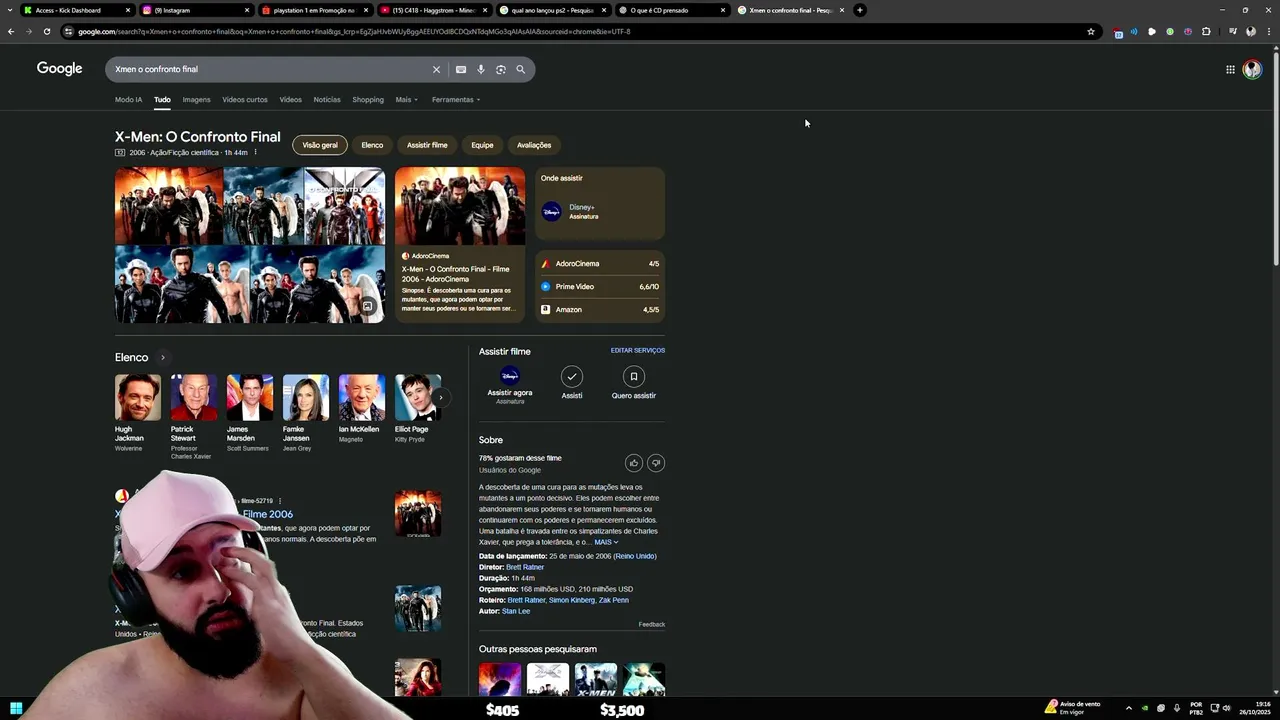Open the Chrome extensions puzzle menu
Viewport: 1280px width, 720px height.
click(1206, 31)
